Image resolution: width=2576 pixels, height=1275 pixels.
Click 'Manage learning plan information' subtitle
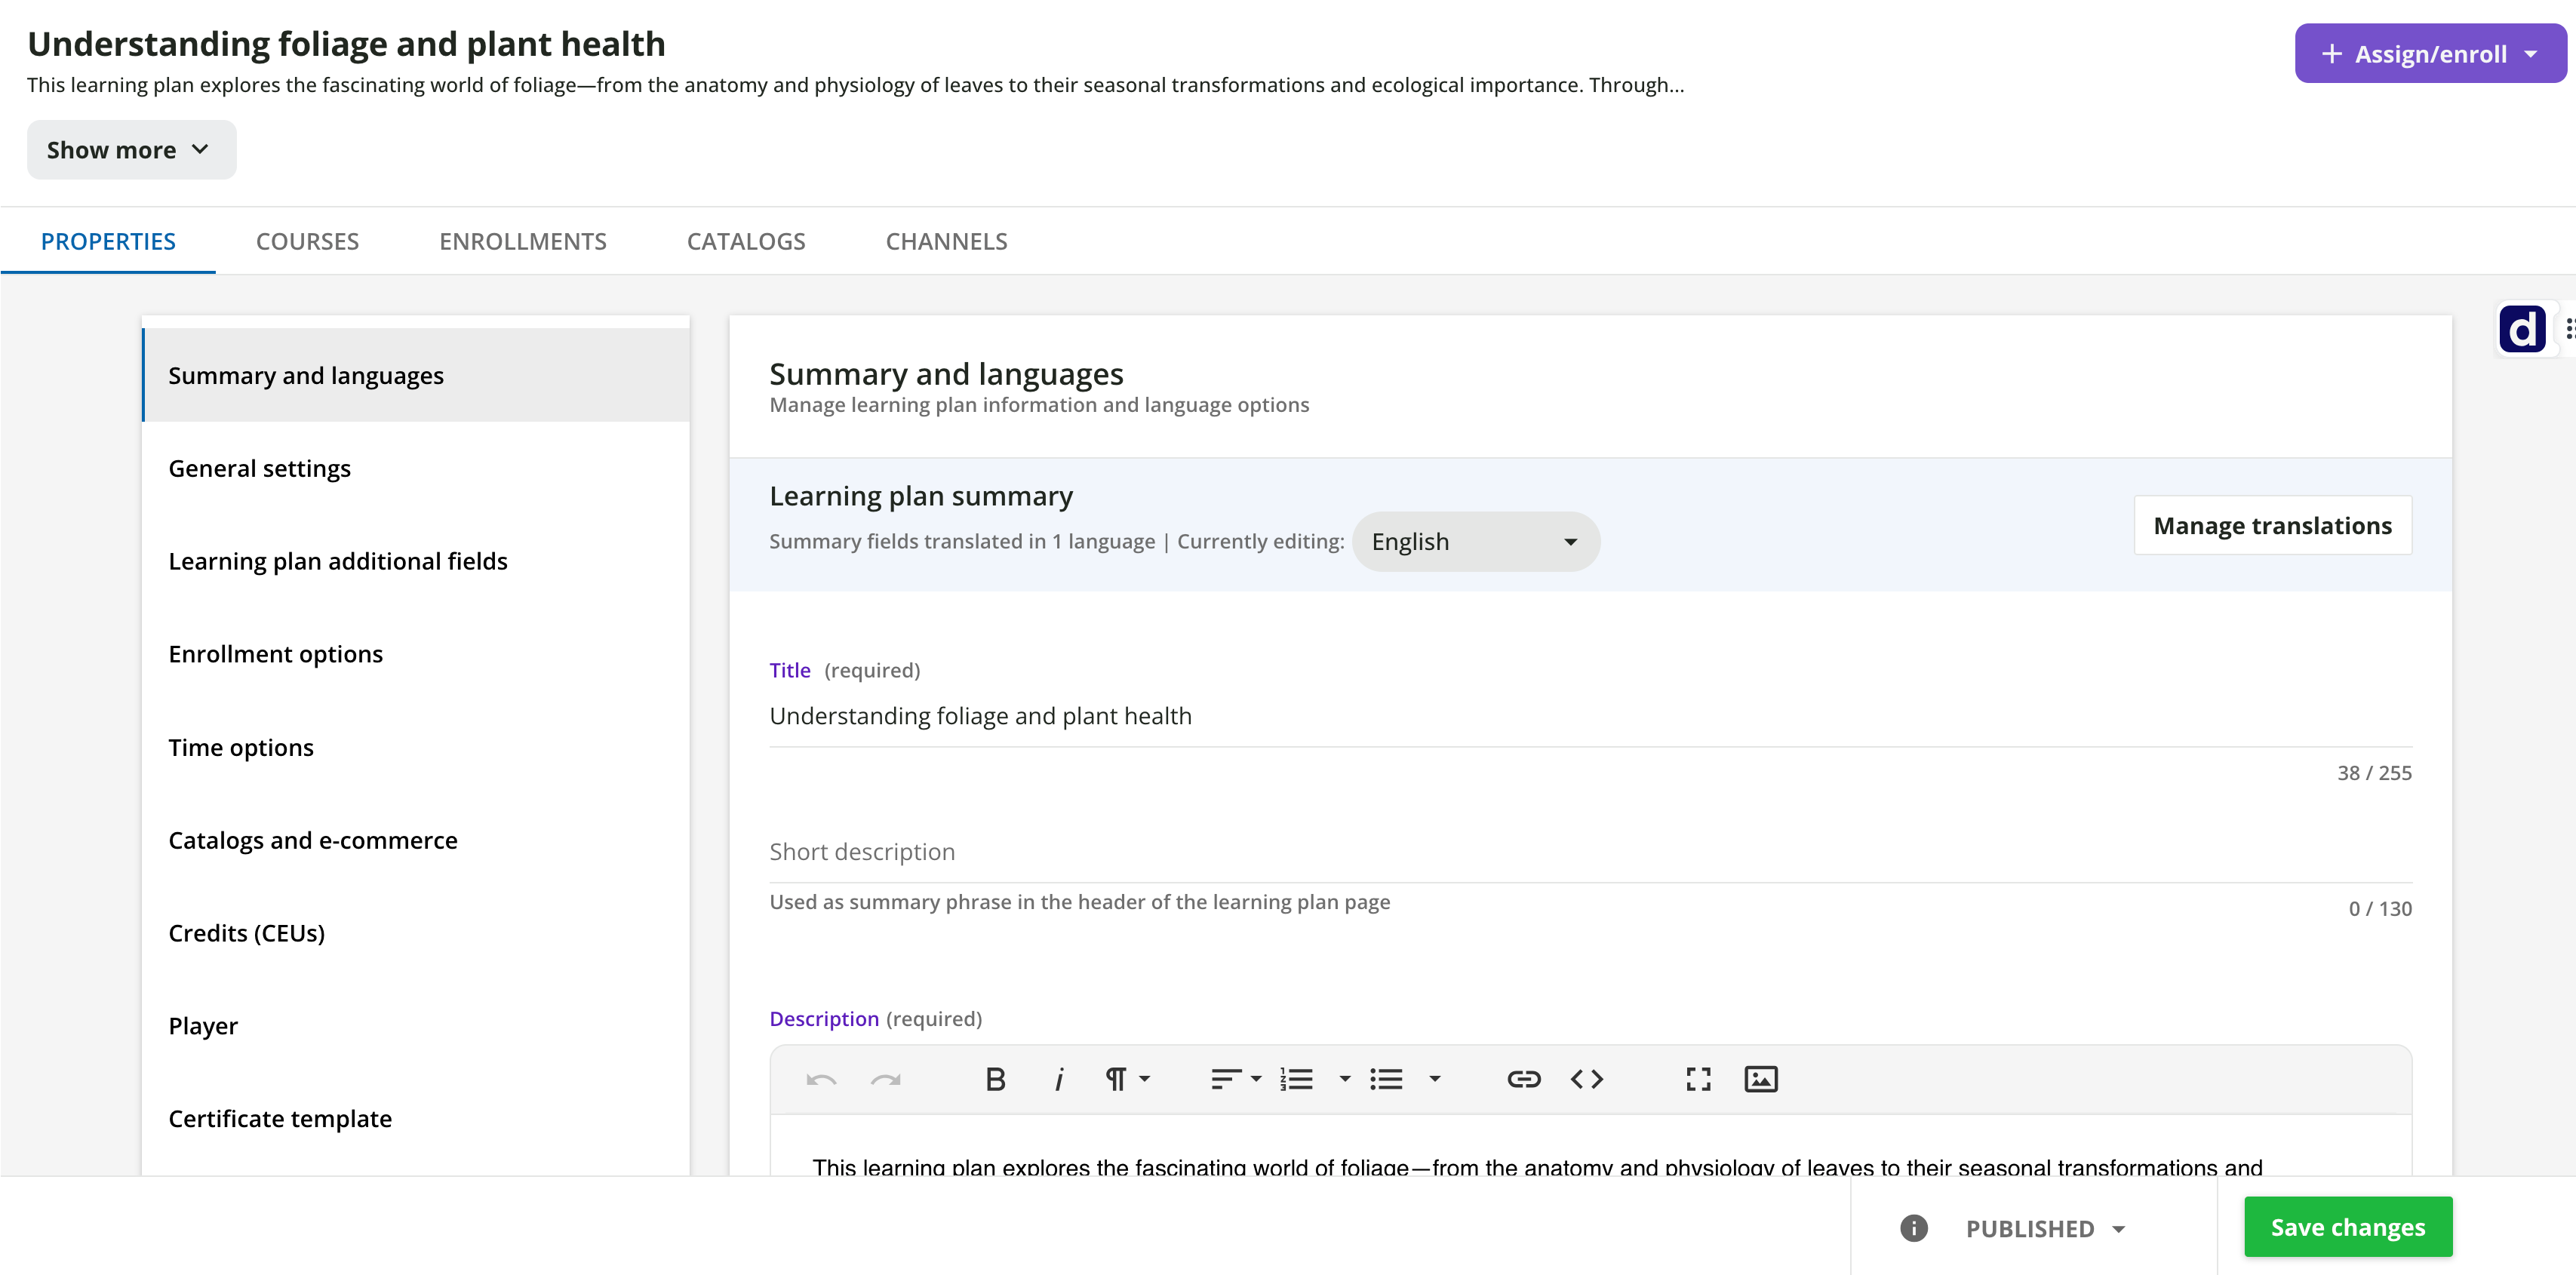coord(1039,405)
